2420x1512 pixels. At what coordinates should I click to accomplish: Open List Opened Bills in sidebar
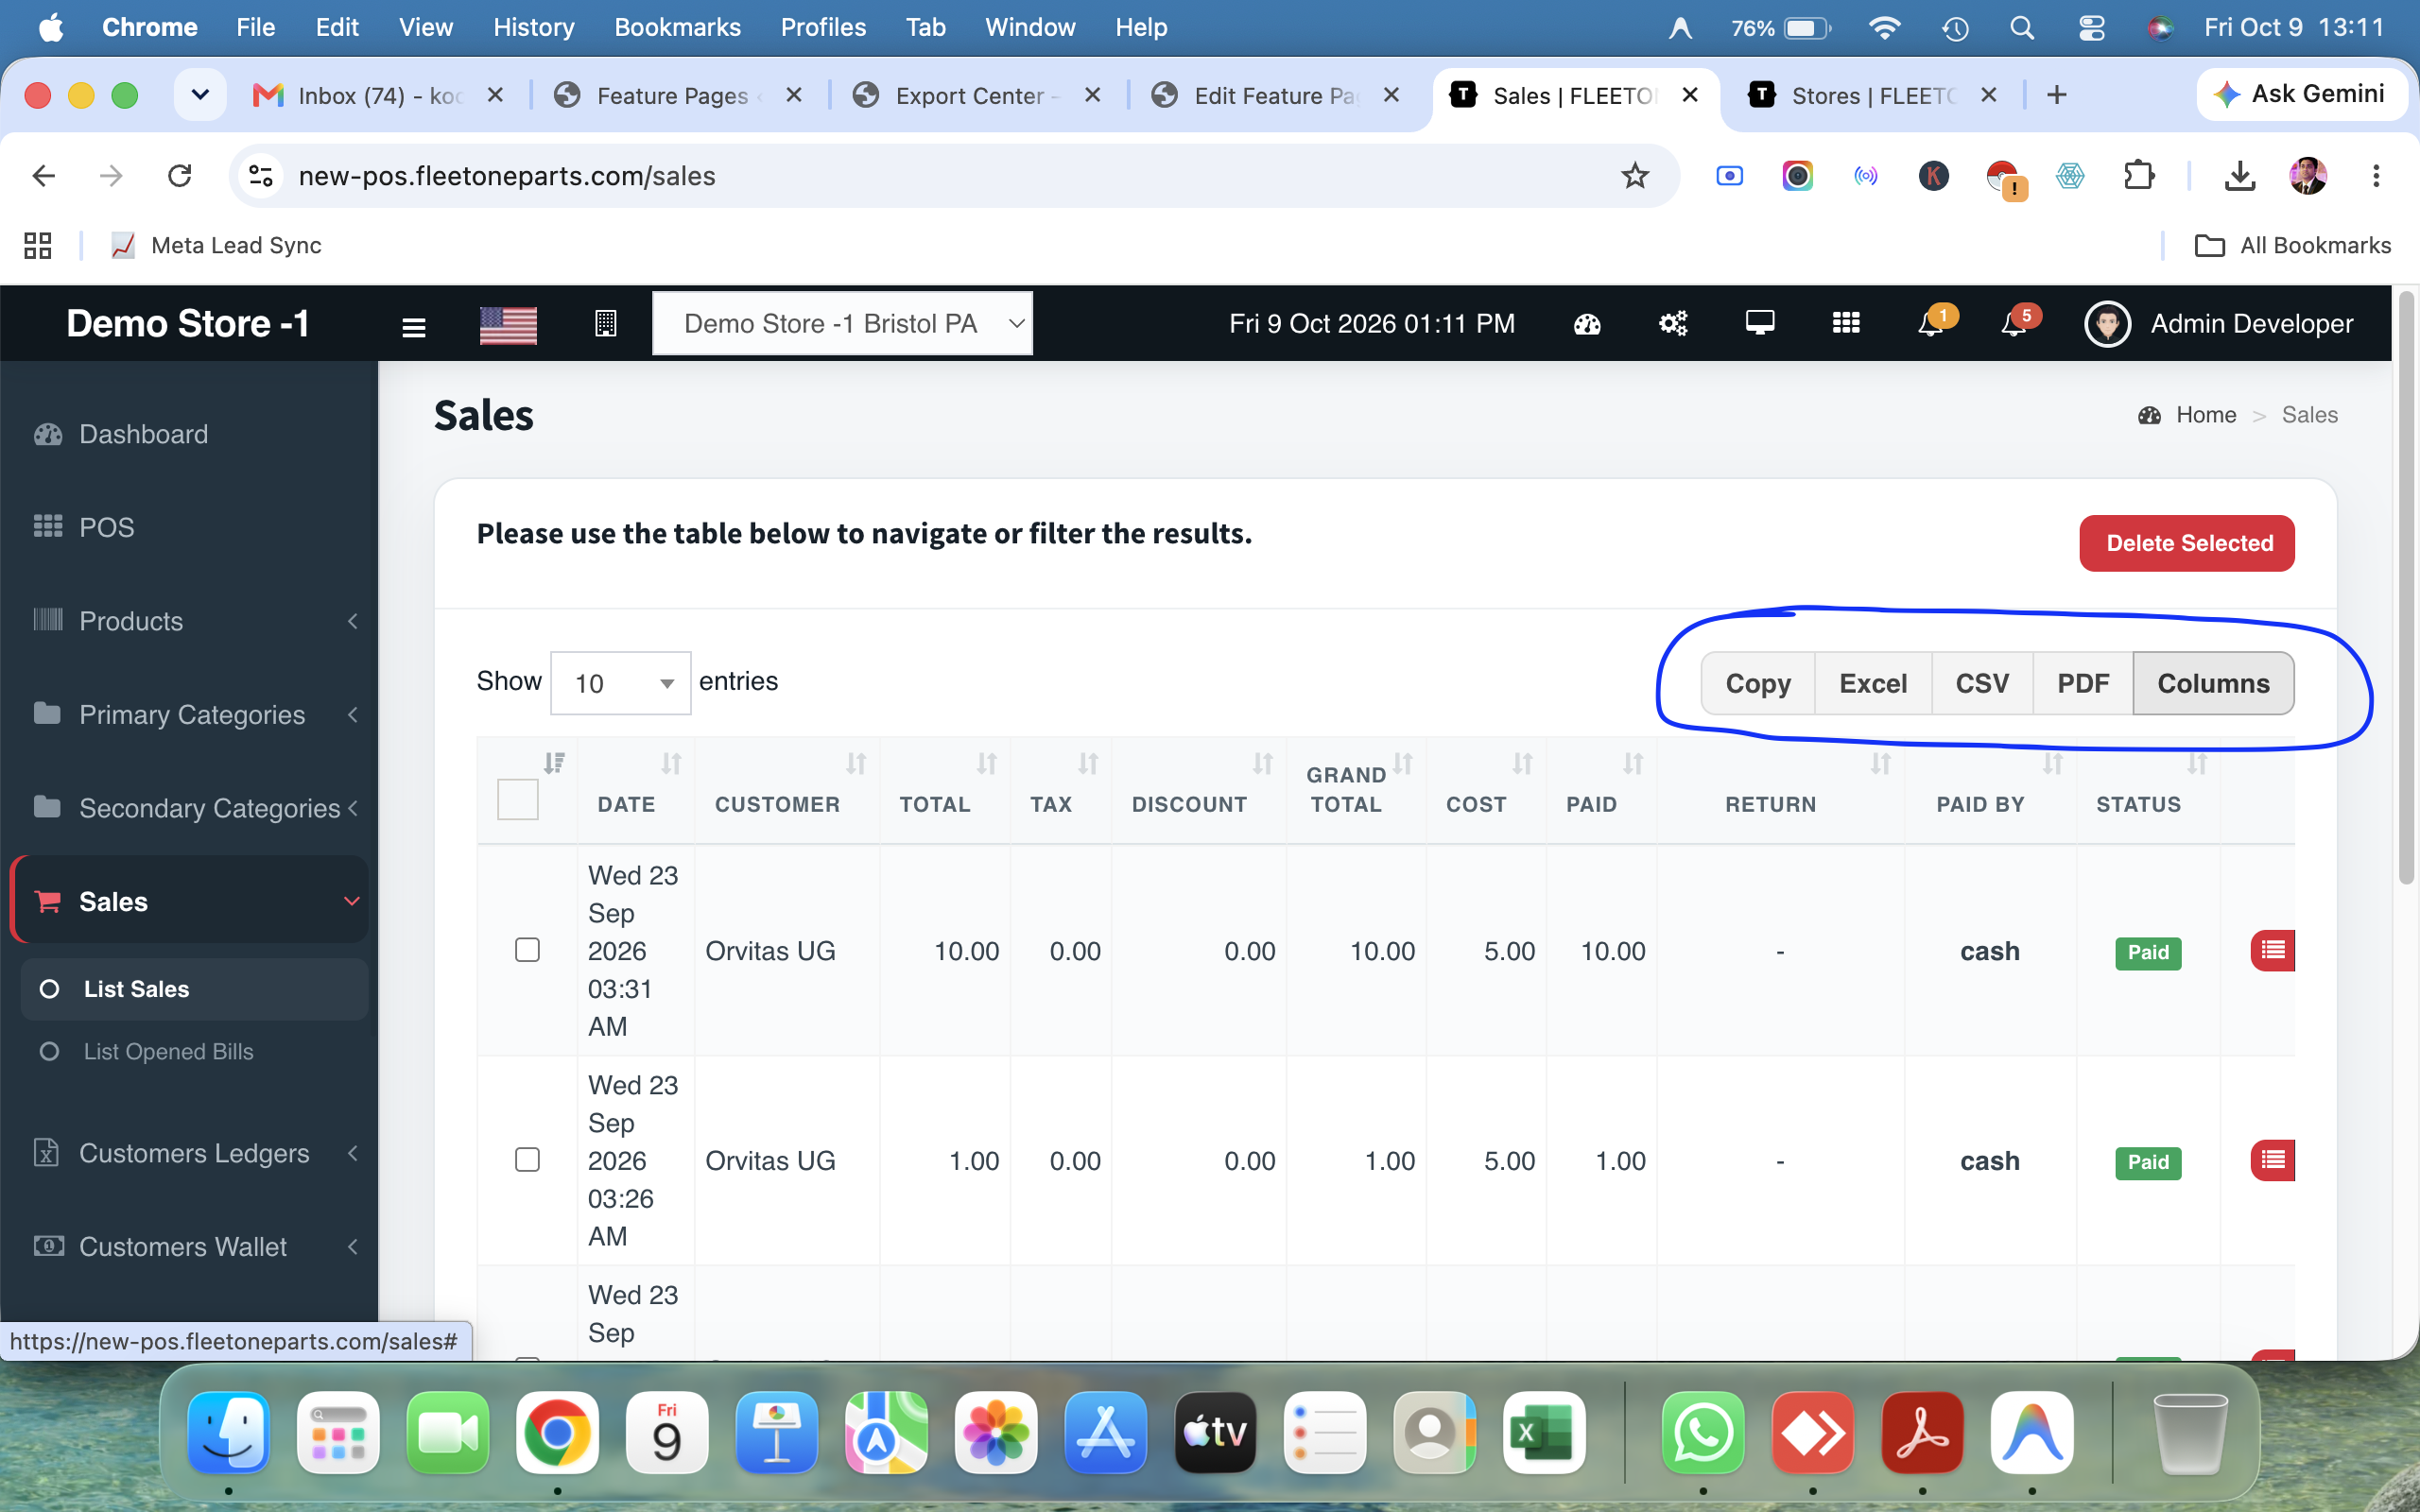pos(168,1052)
